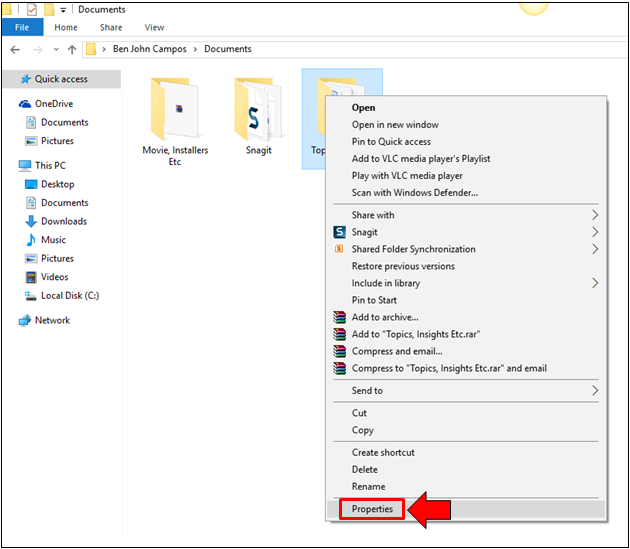The image size is (630, 549).
Task: Expand the Include in library submenu
Action: (x=595, y=283)
